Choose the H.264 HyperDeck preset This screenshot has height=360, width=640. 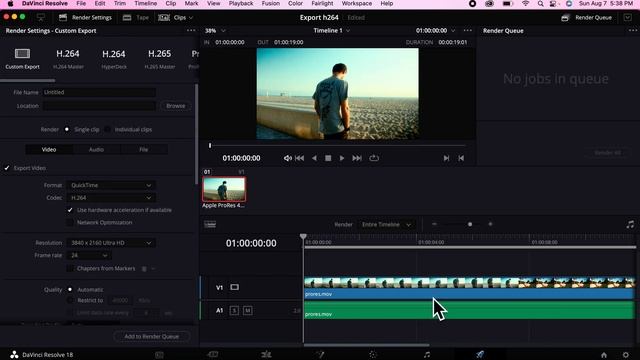114,58
